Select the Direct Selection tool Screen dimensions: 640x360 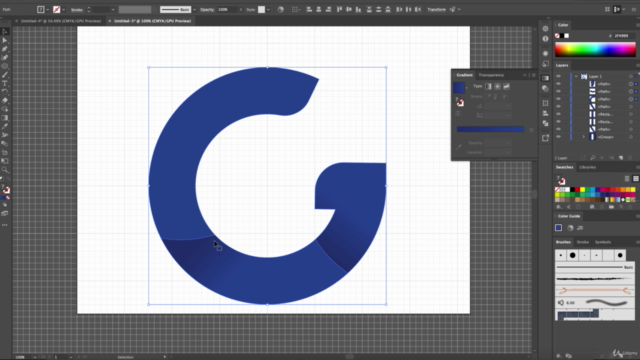(x=5, y=40)
